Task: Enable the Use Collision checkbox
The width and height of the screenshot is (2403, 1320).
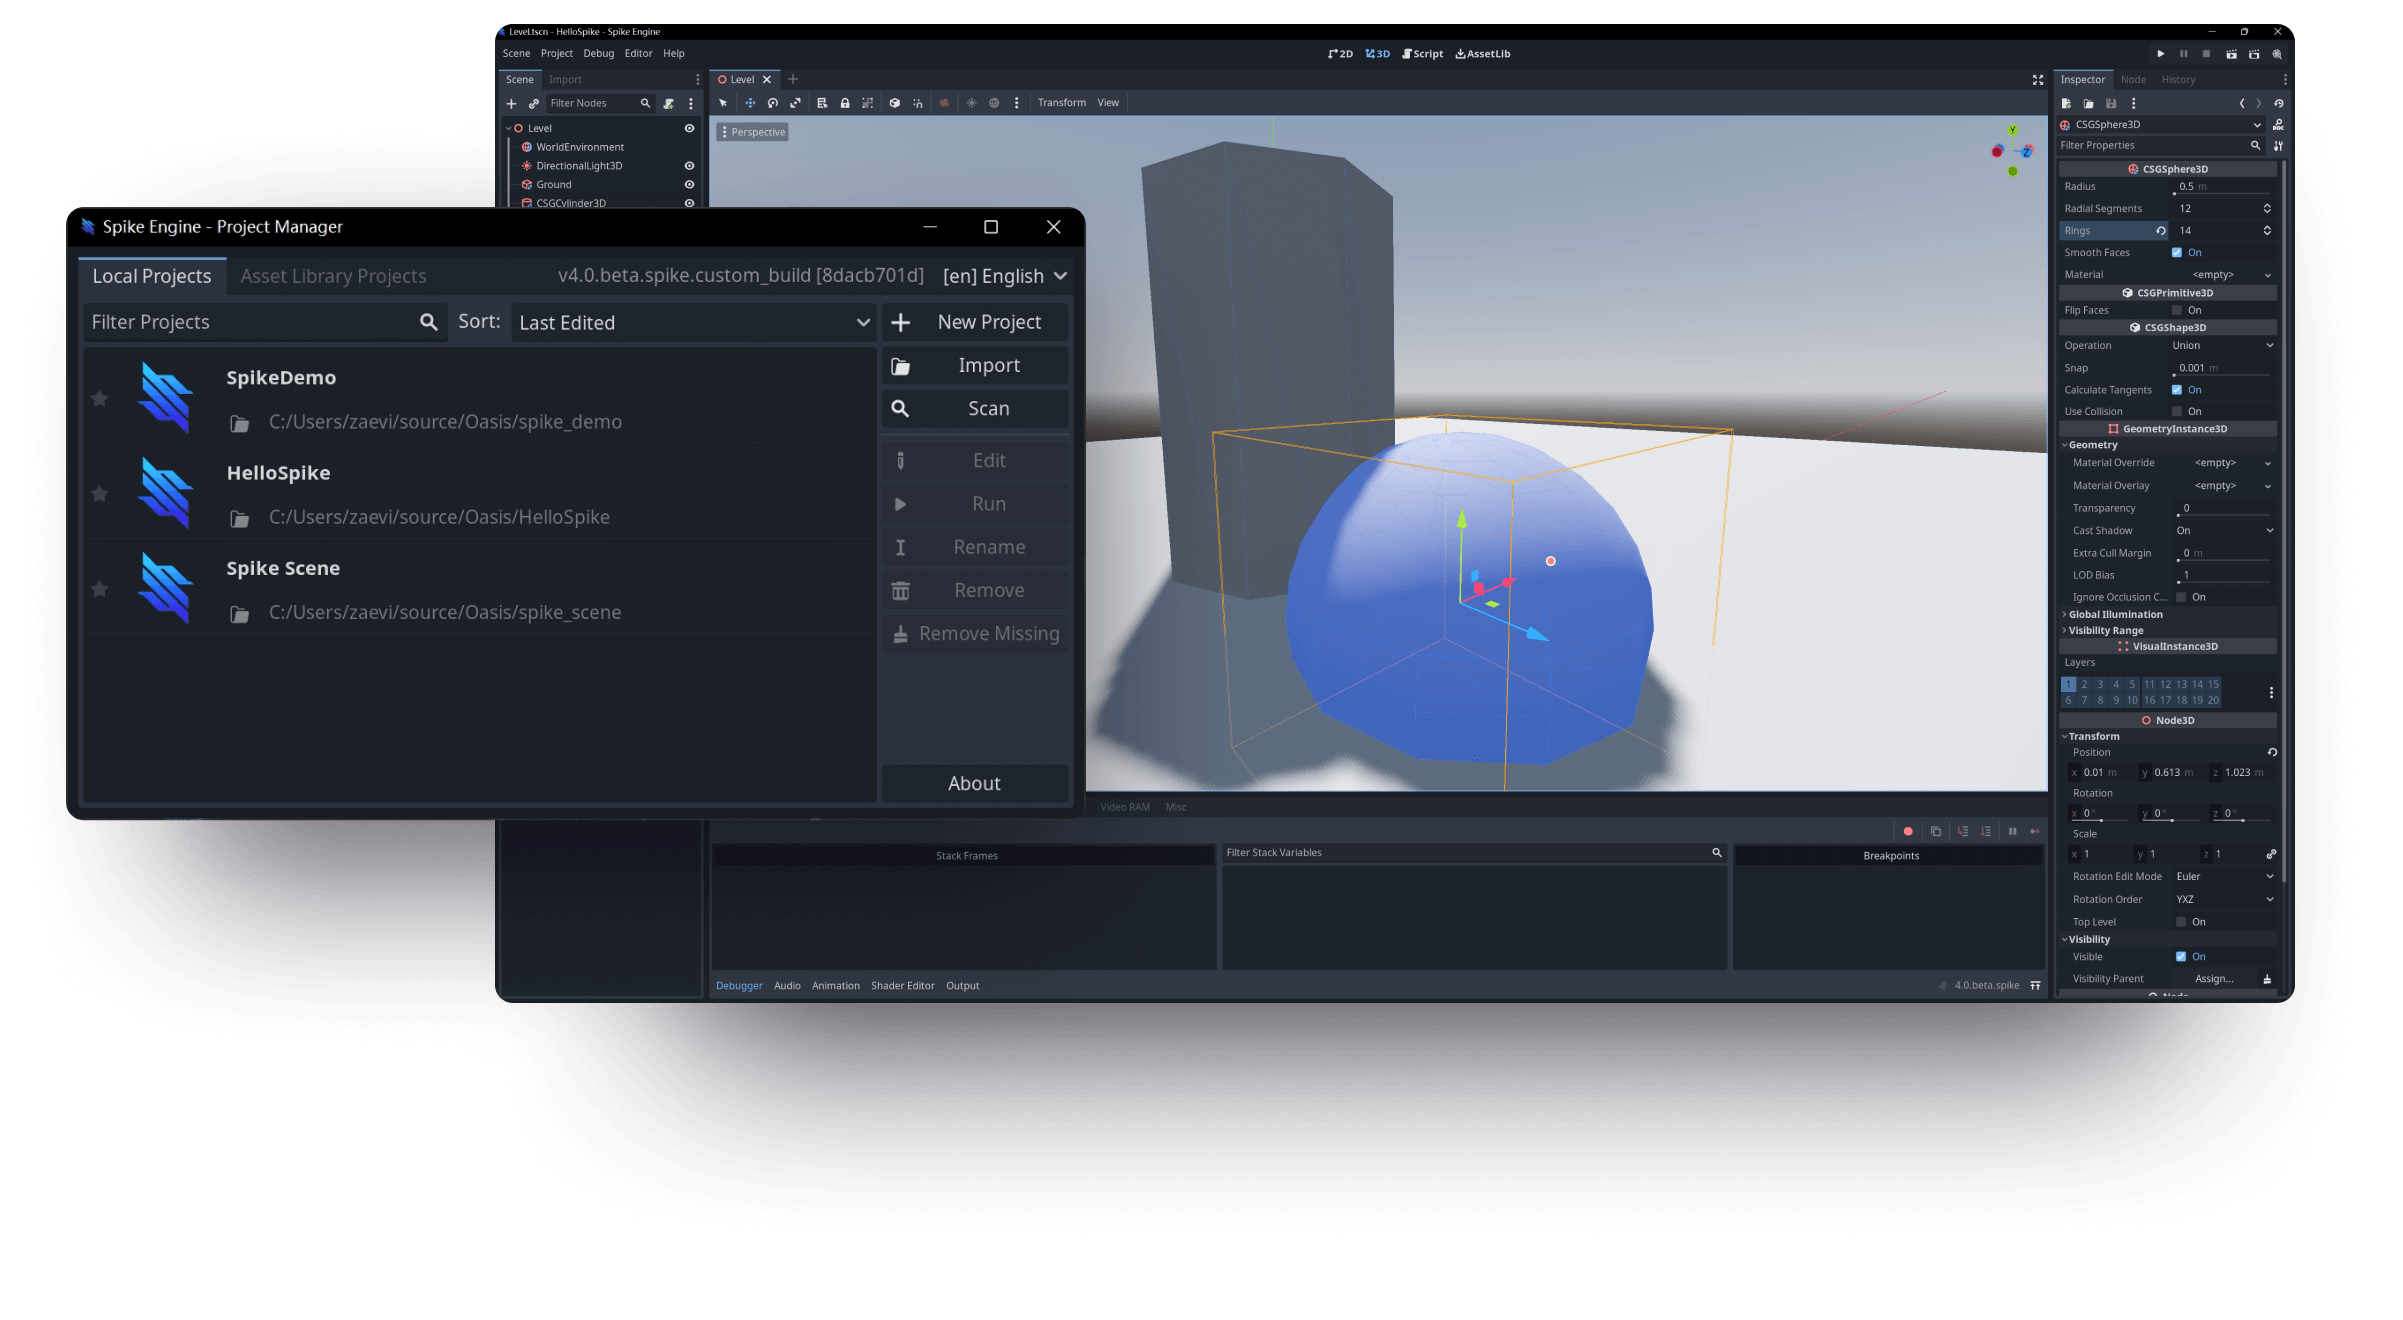Action: point(2177,411)
